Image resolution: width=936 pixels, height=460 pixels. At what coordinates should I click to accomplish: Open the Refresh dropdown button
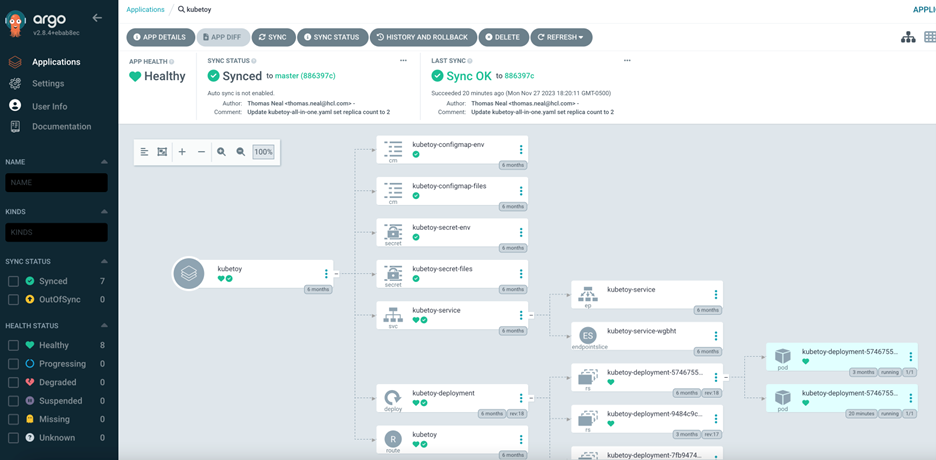click(x=561, y=37)
